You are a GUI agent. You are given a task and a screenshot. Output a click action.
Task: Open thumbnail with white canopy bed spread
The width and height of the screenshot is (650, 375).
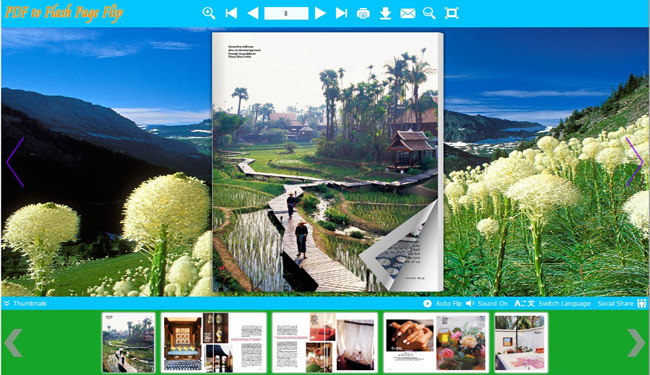click(x=325, y=343)
